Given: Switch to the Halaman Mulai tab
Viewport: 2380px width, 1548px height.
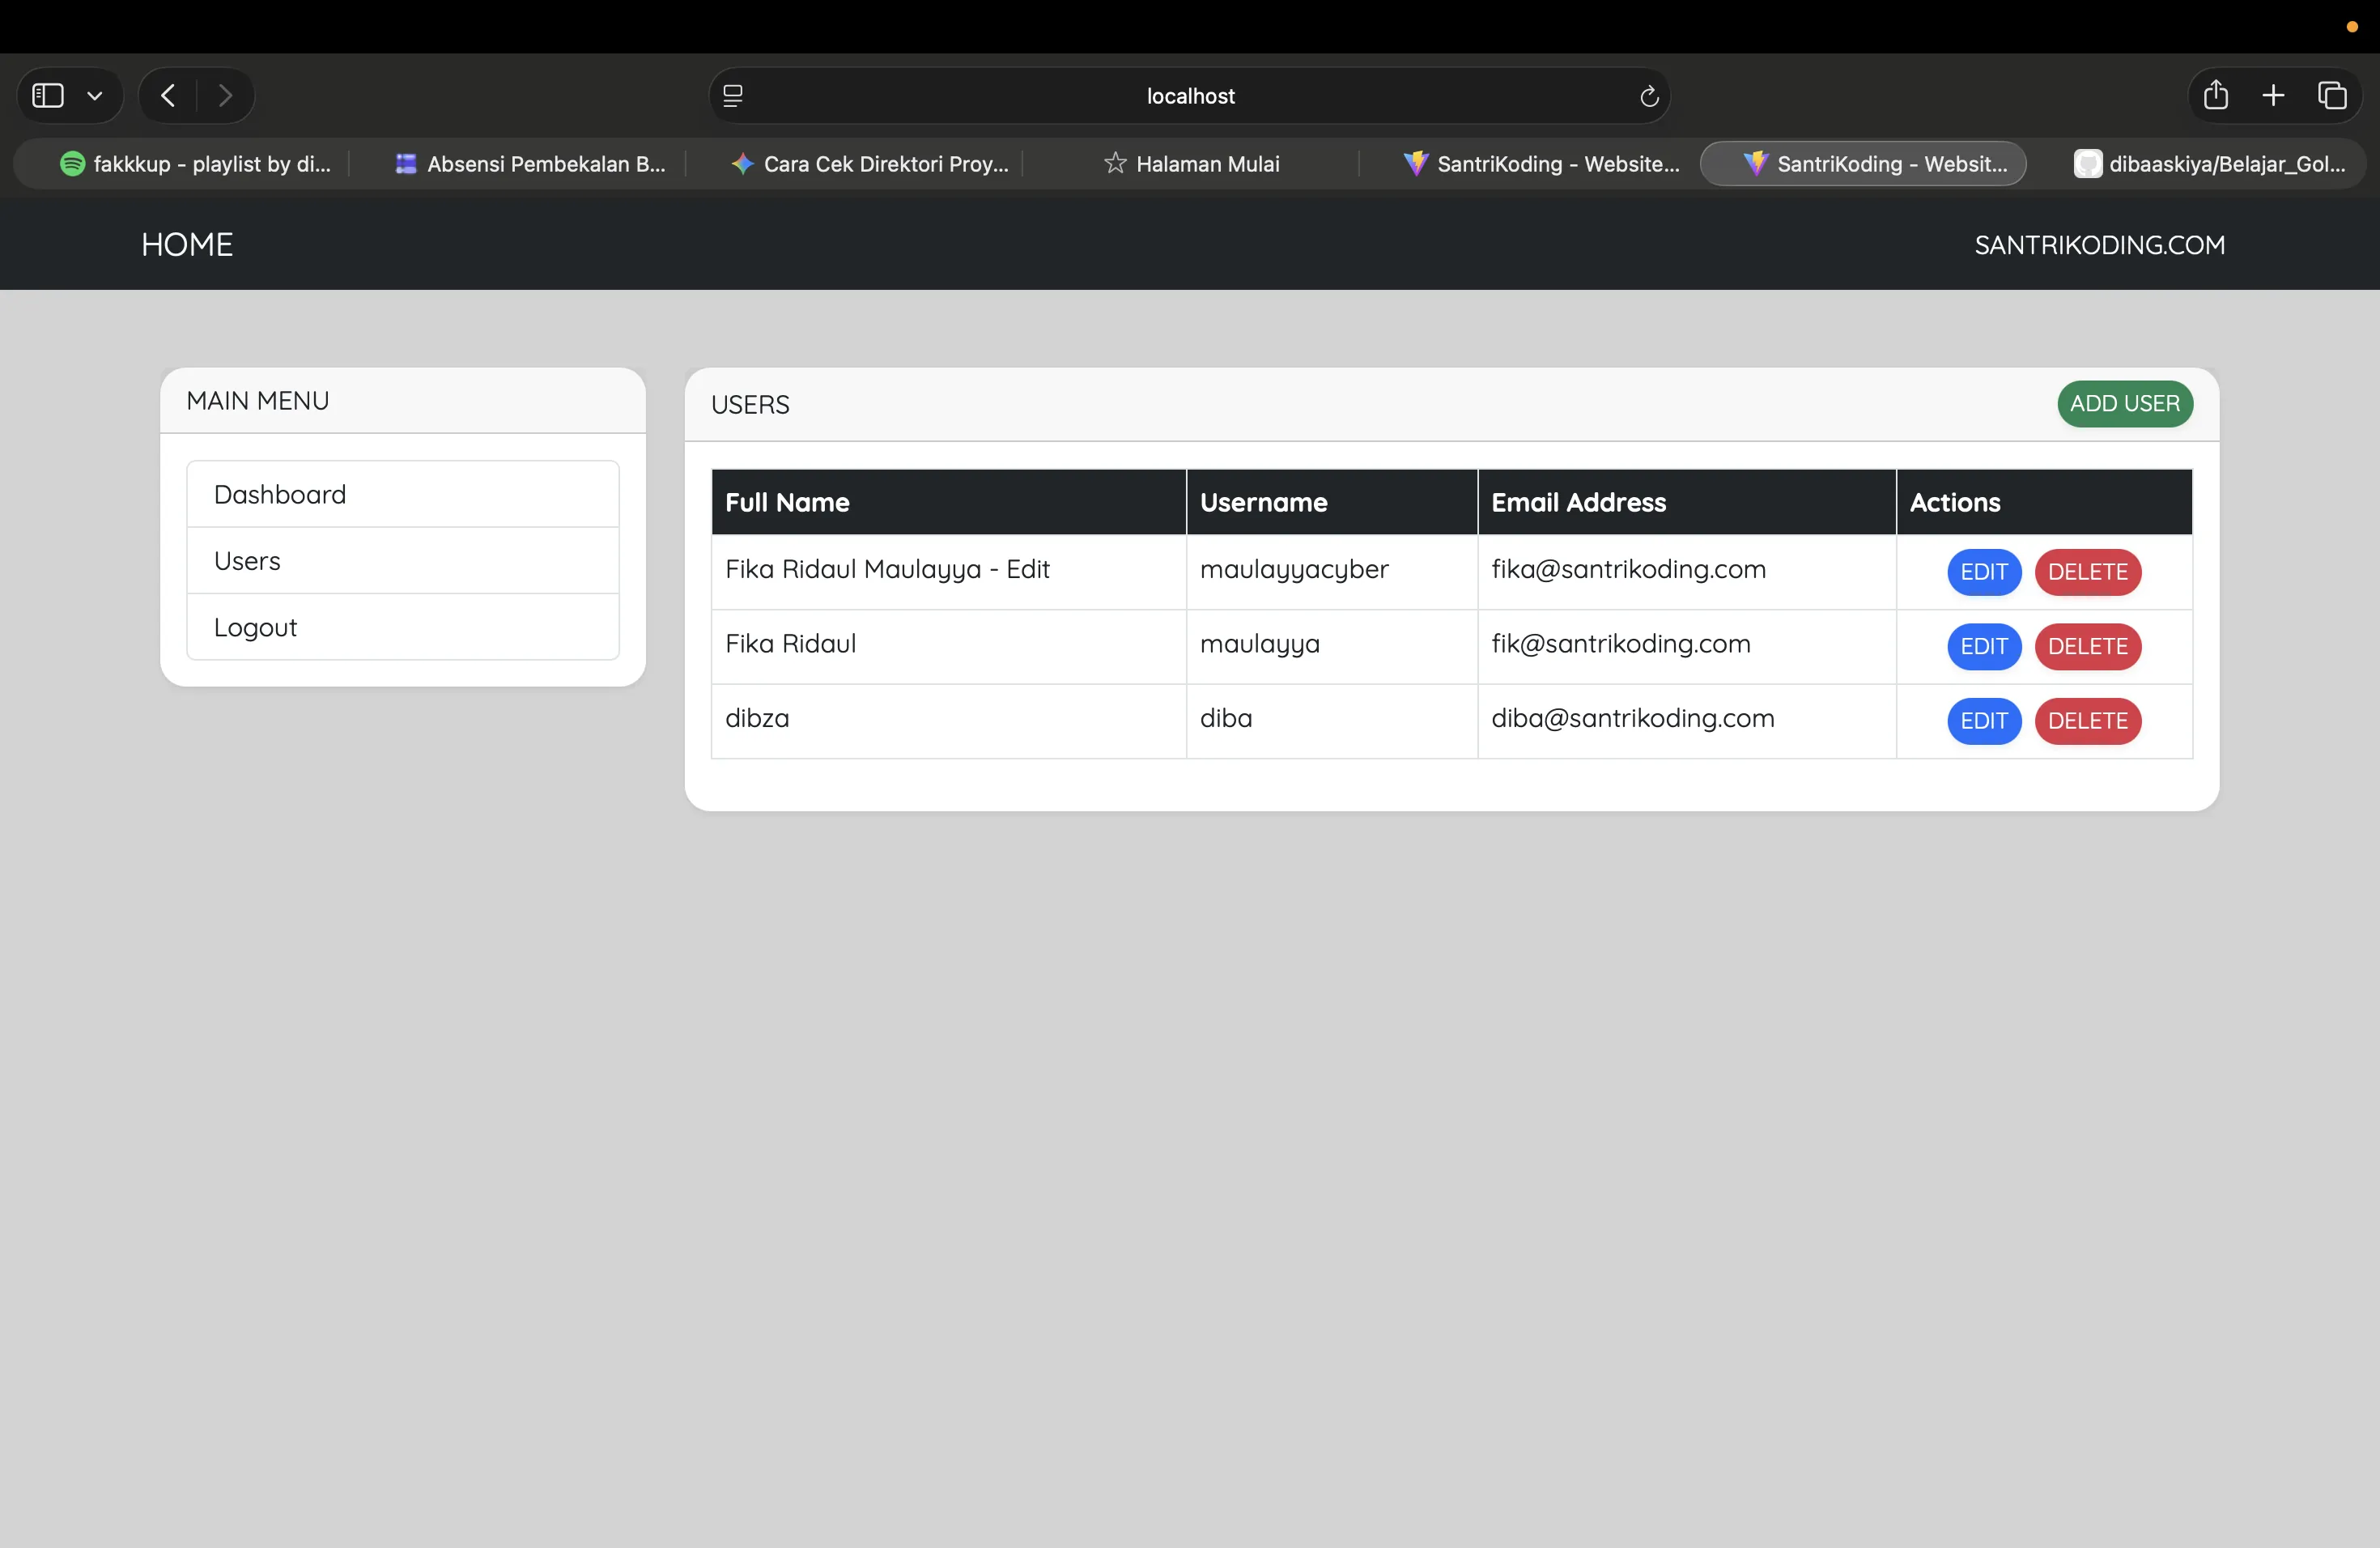Looking at the screenshot, I should pyautogui.click(x=1191, y=164).
